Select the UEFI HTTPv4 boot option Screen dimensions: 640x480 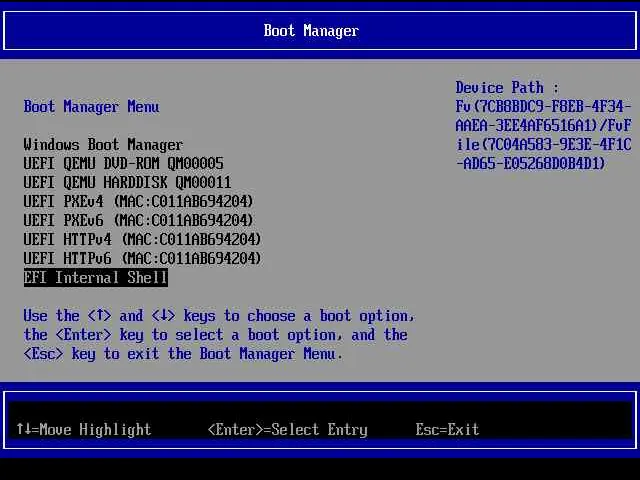click(142, 239)
